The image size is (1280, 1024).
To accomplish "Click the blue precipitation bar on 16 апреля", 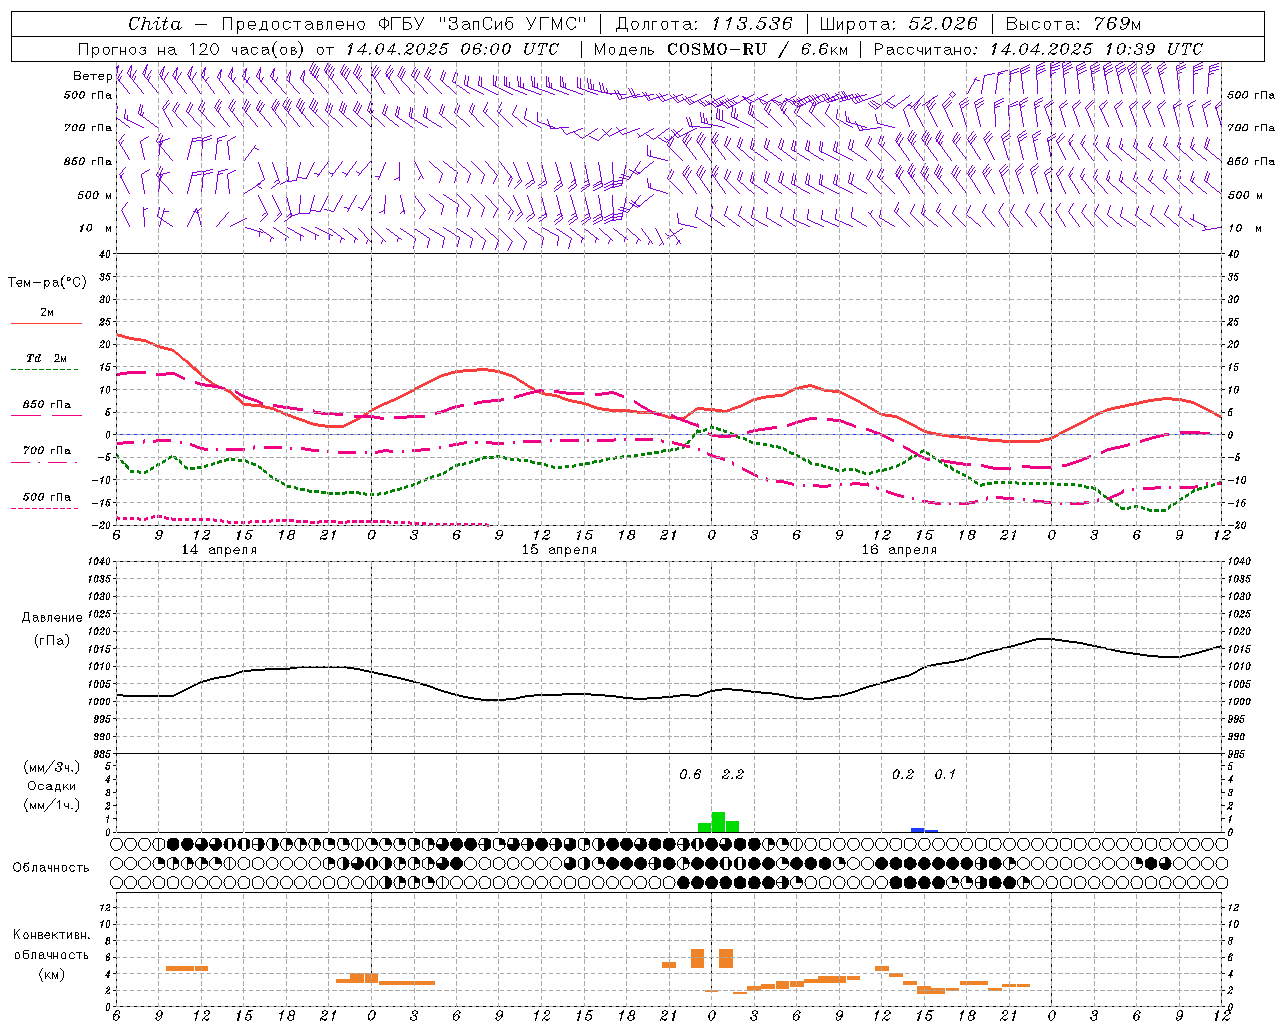I will (x=918, y=830).
